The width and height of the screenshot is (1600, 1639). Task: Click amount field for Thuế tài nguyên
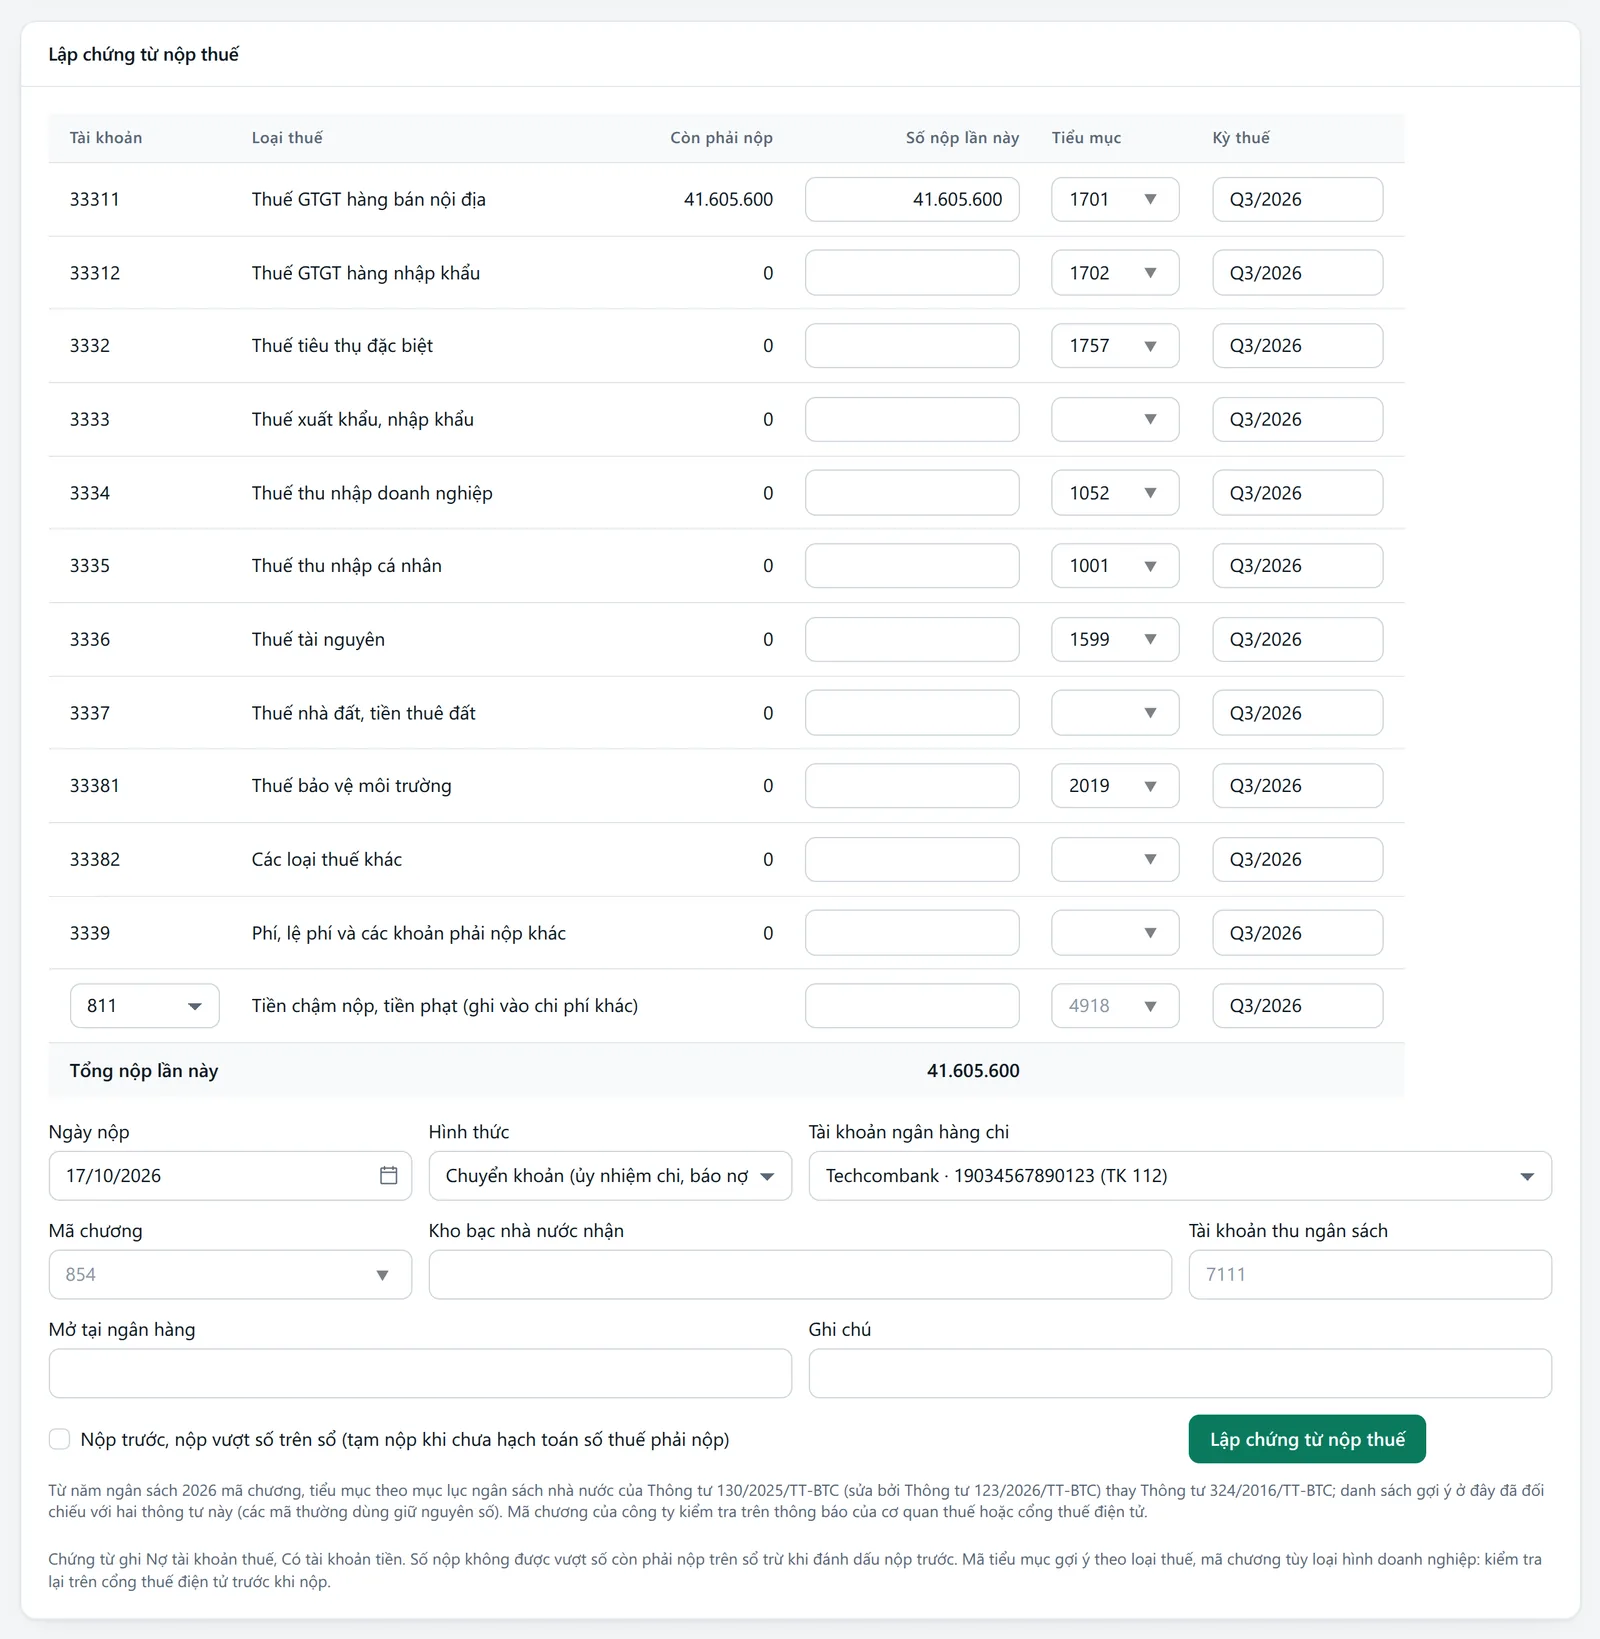912,639
